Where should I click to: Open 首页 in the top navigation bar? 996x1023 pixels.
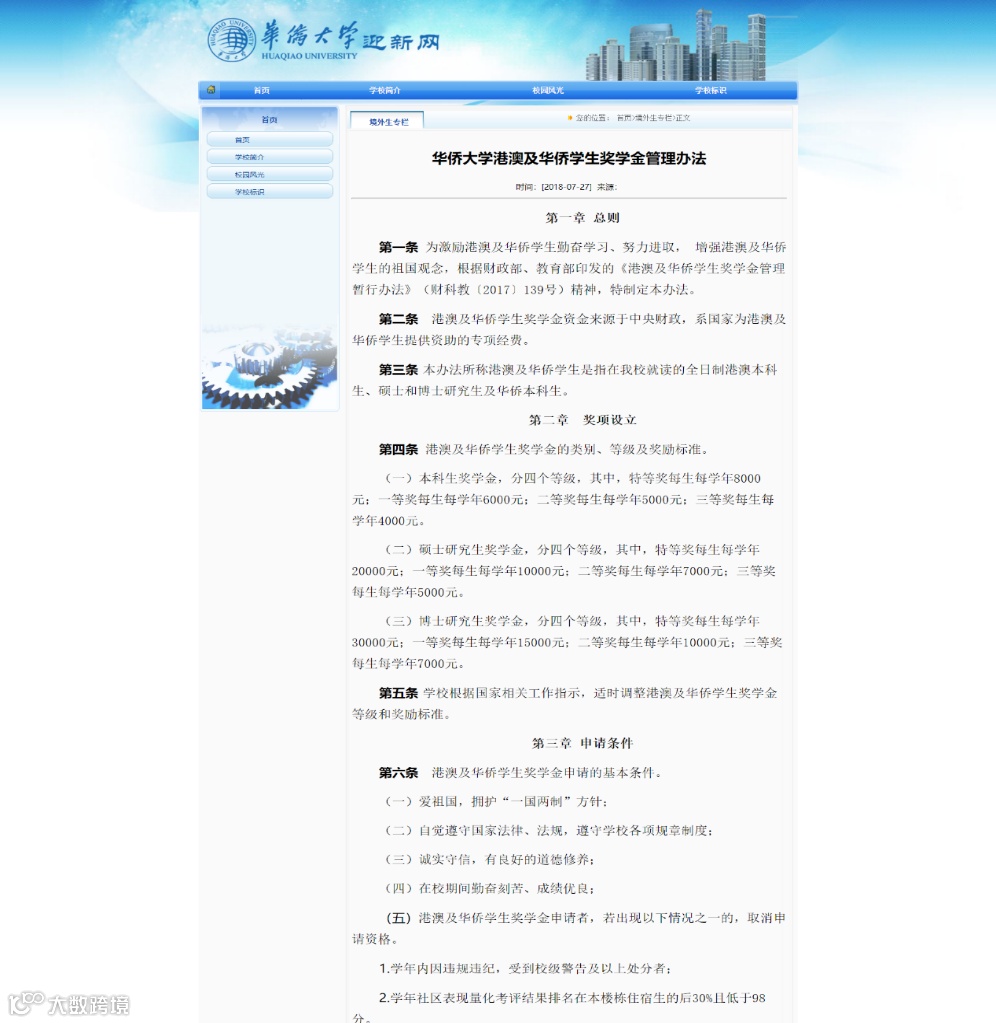point(262,91)
